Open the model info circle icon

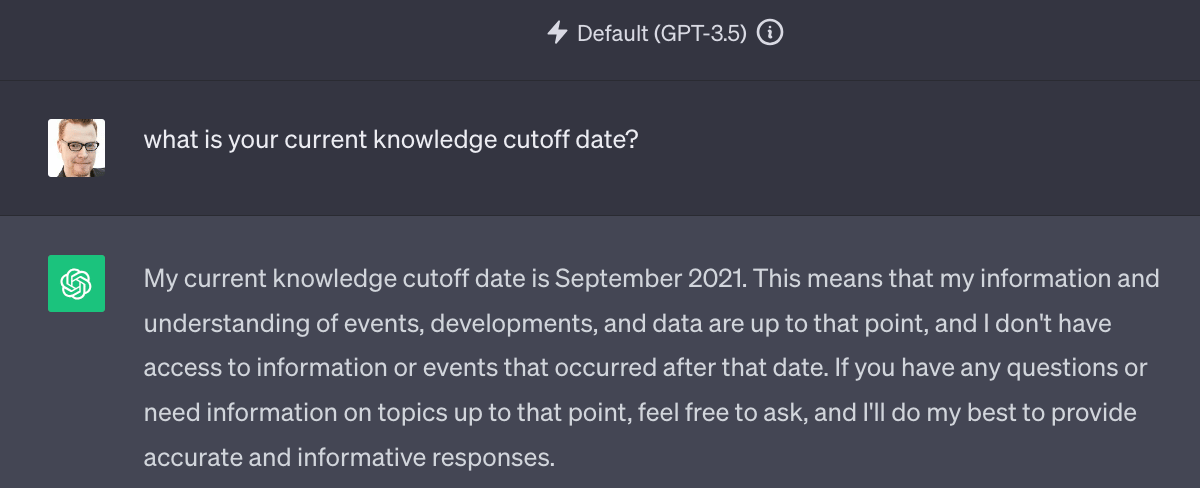pos(770,33)
